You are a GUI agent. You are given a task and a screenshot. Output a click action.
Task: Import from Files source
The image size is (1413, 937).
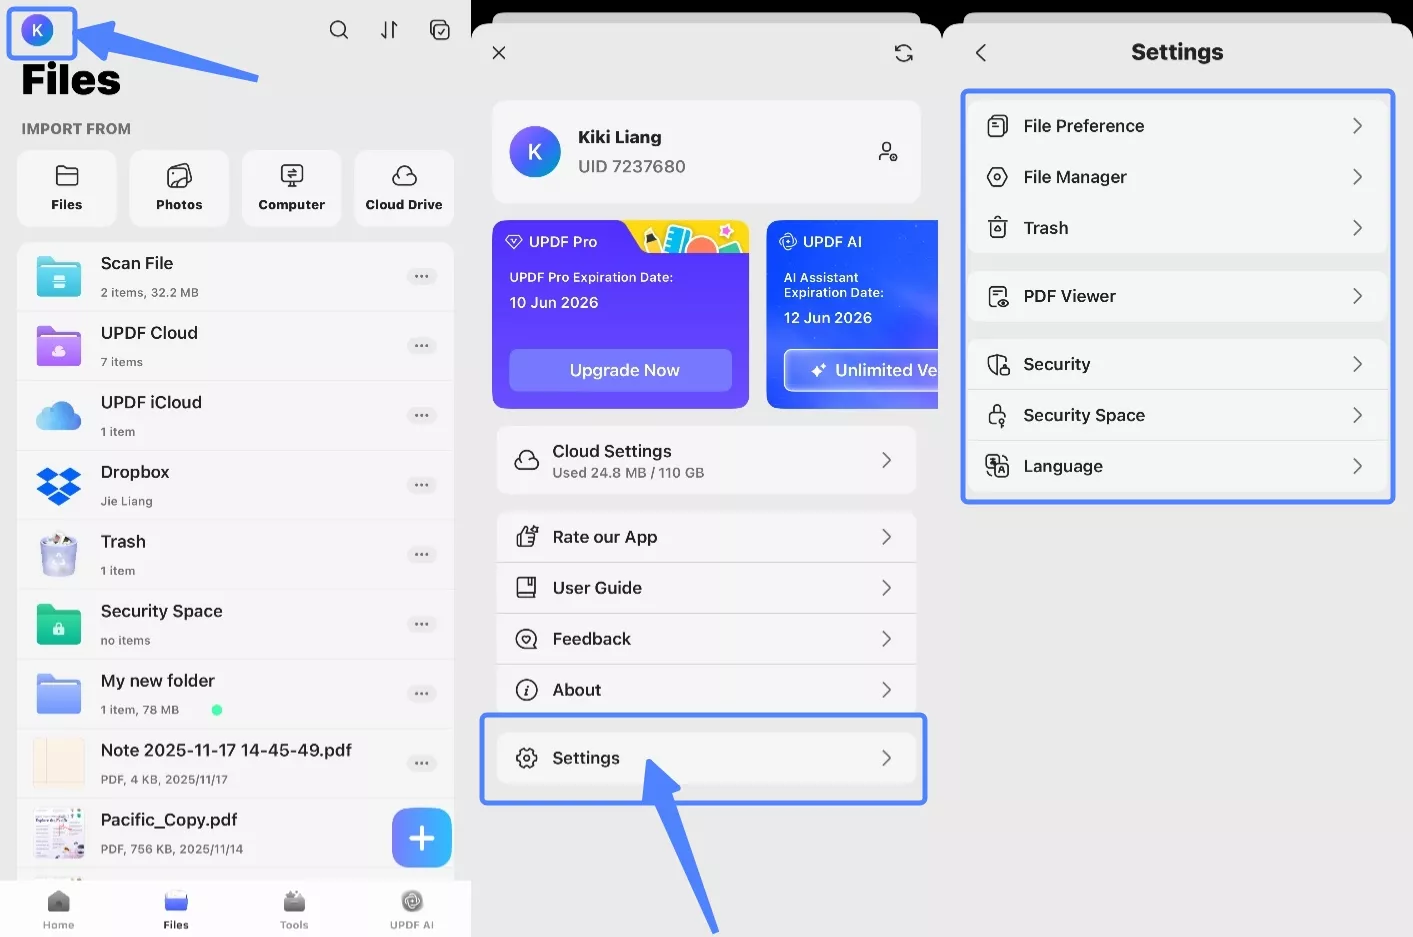point(67,188)
